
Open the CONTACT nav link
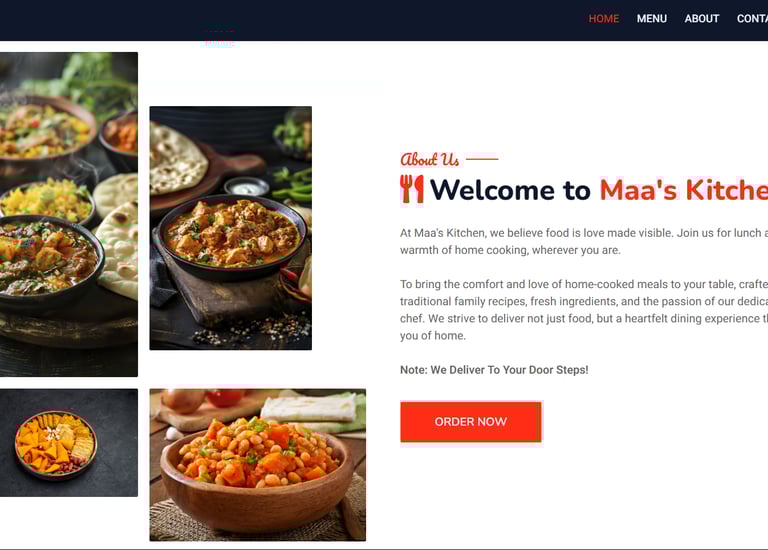click(752, 19)
